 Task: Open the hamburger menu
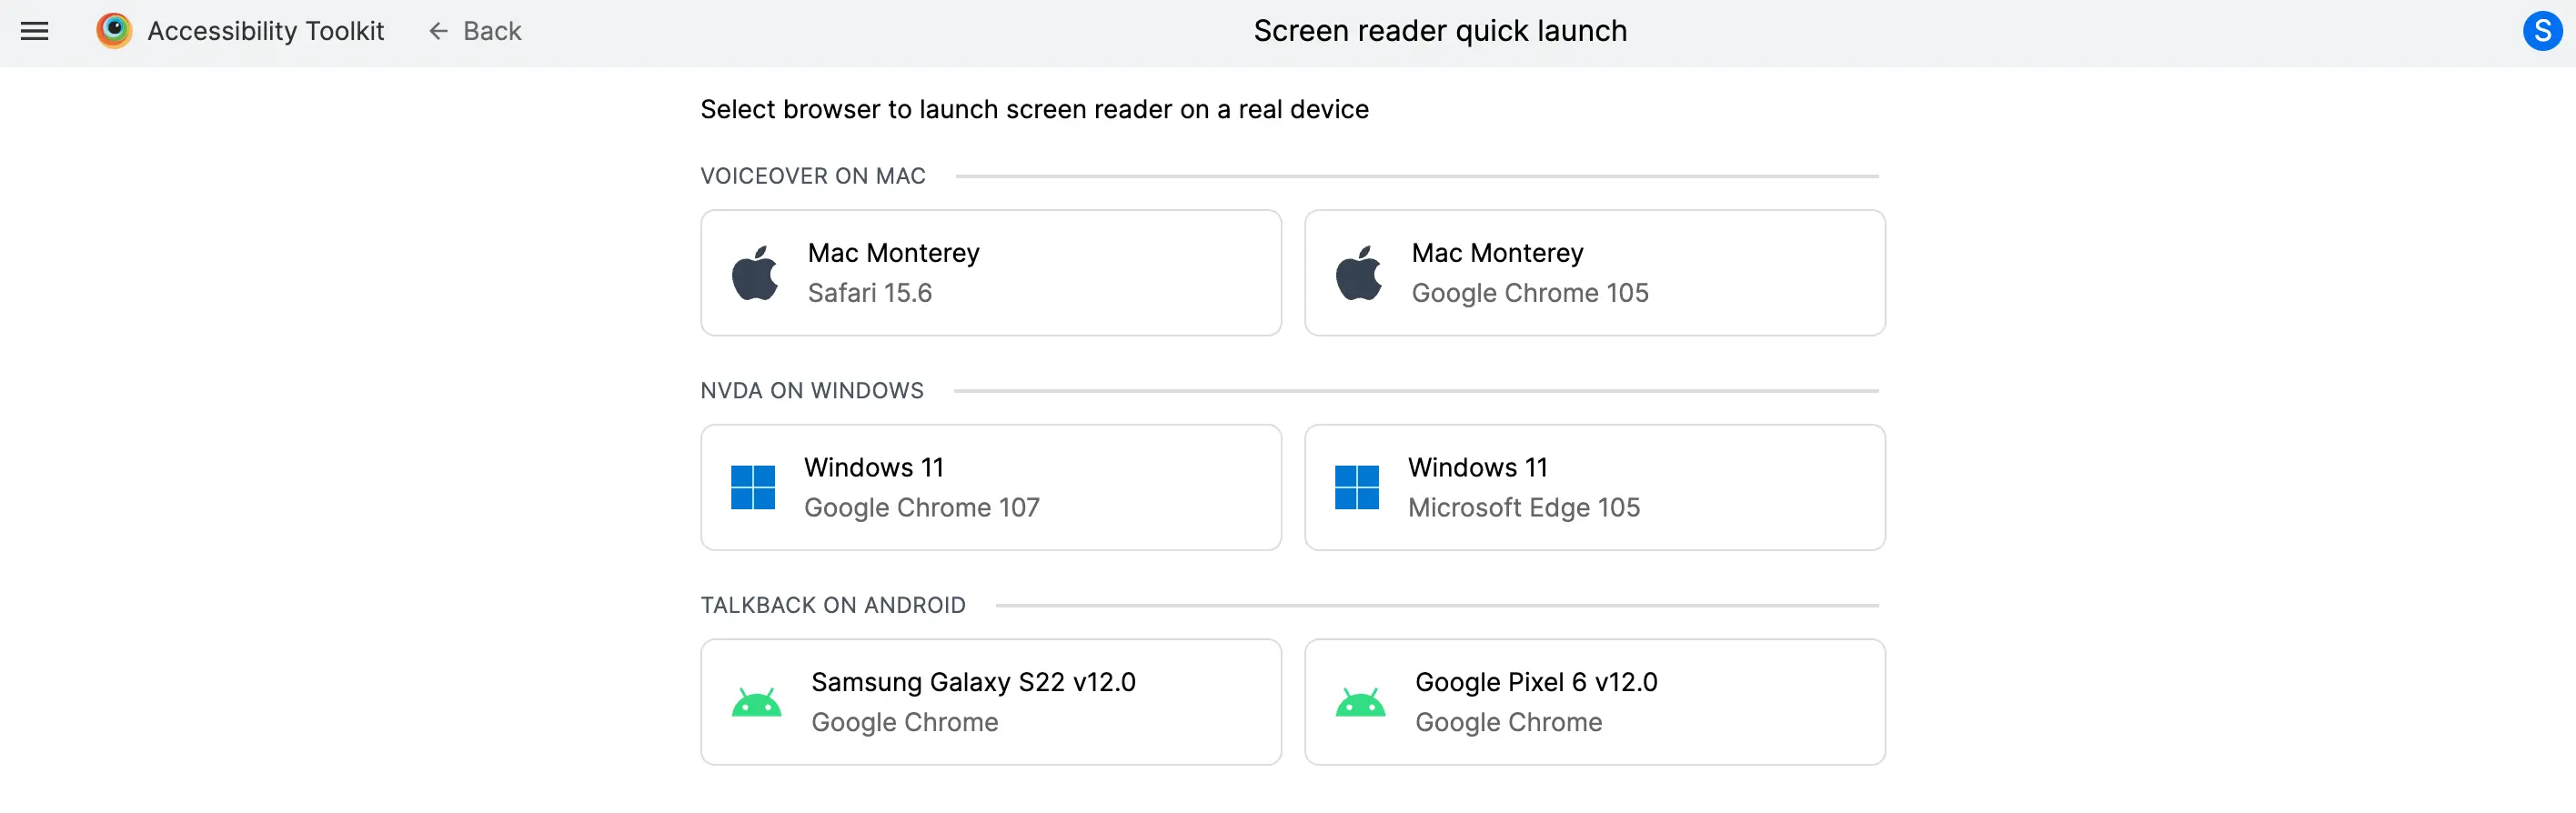pos(35,31)
